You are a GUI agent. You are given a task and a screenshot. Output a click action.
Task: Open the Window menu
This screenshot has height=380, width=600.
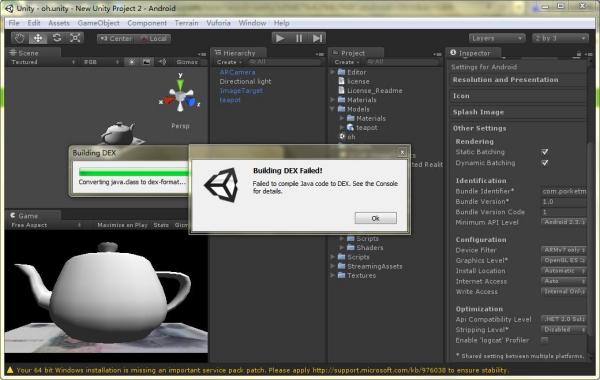point(252,23)
